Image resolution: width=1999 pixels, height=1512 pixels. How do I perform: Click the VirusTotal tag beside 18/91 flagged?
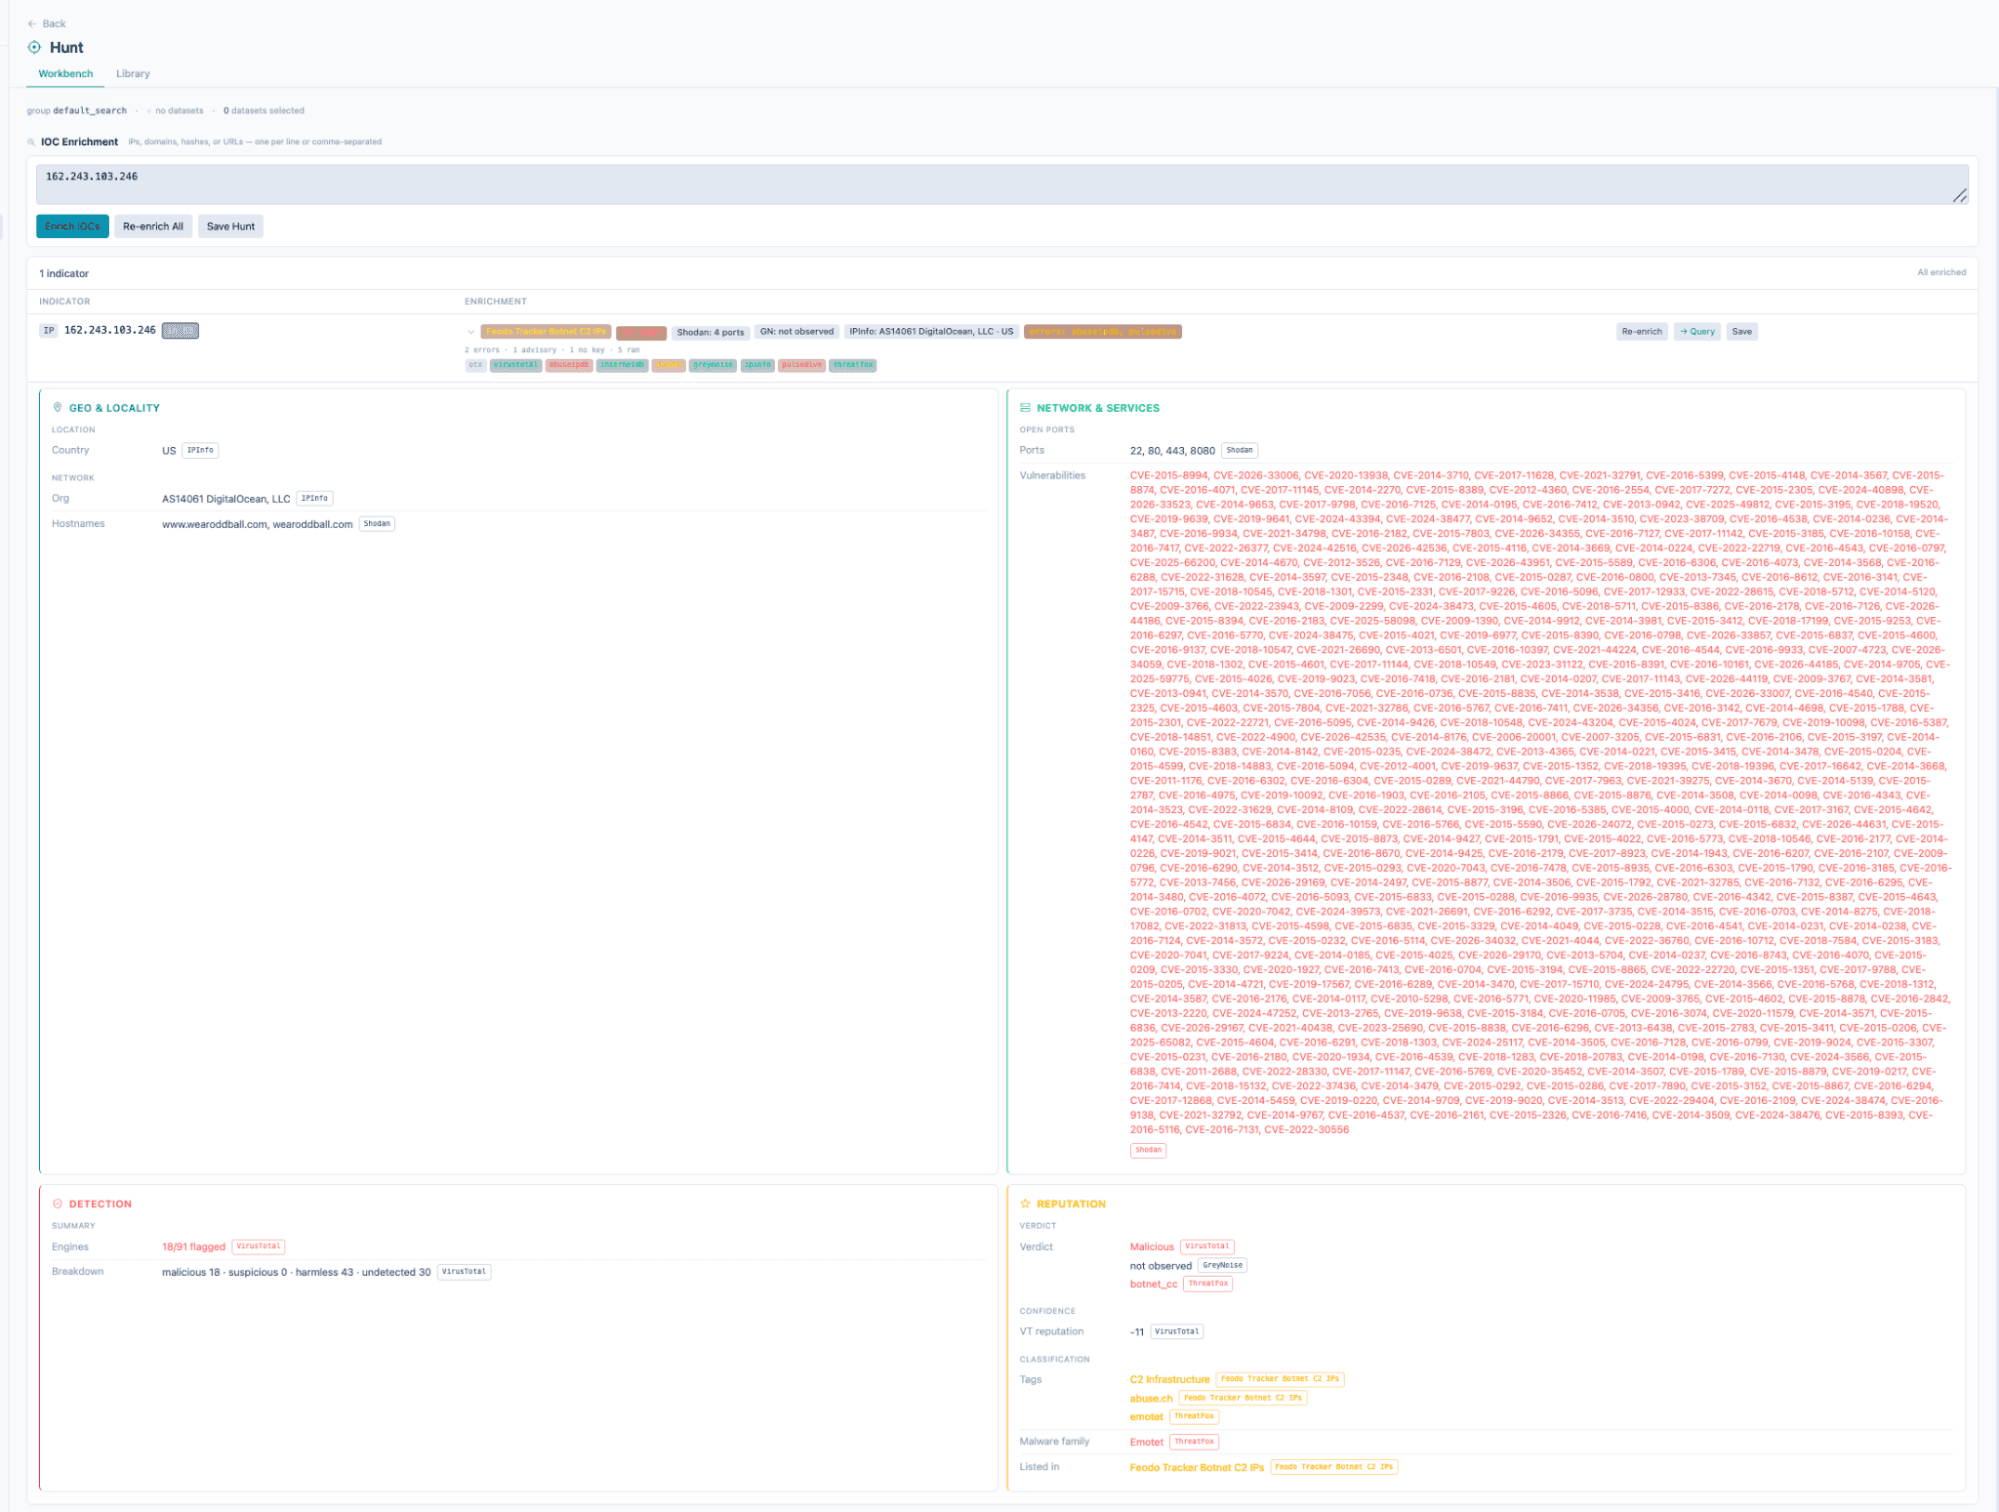[x=258, y=1246]
